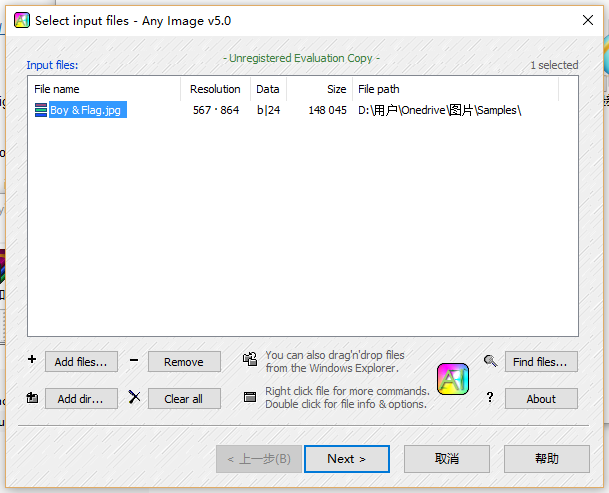Click the minus icon beside Remove

click(x=134, y=359)
